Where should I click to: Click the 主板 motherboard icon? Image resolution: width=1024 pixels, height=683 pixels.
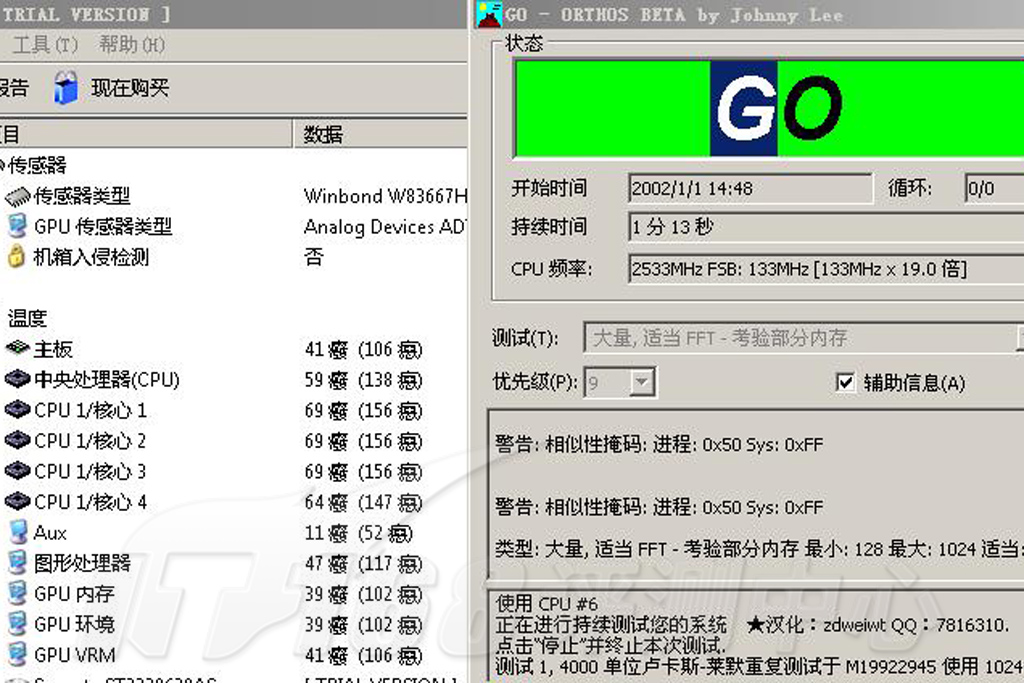[17, 349]
